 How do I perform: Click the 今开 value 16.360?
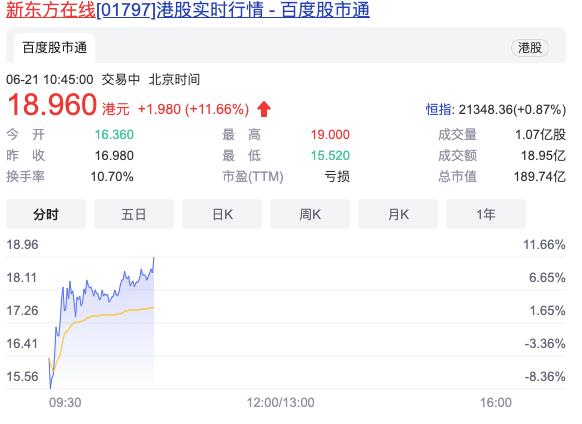pyautogui.click(x=114, y=134)
